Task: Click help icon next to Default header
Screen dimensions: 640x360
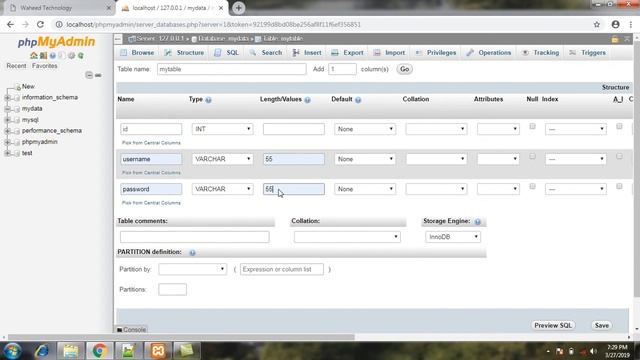Action: point(358,100)
